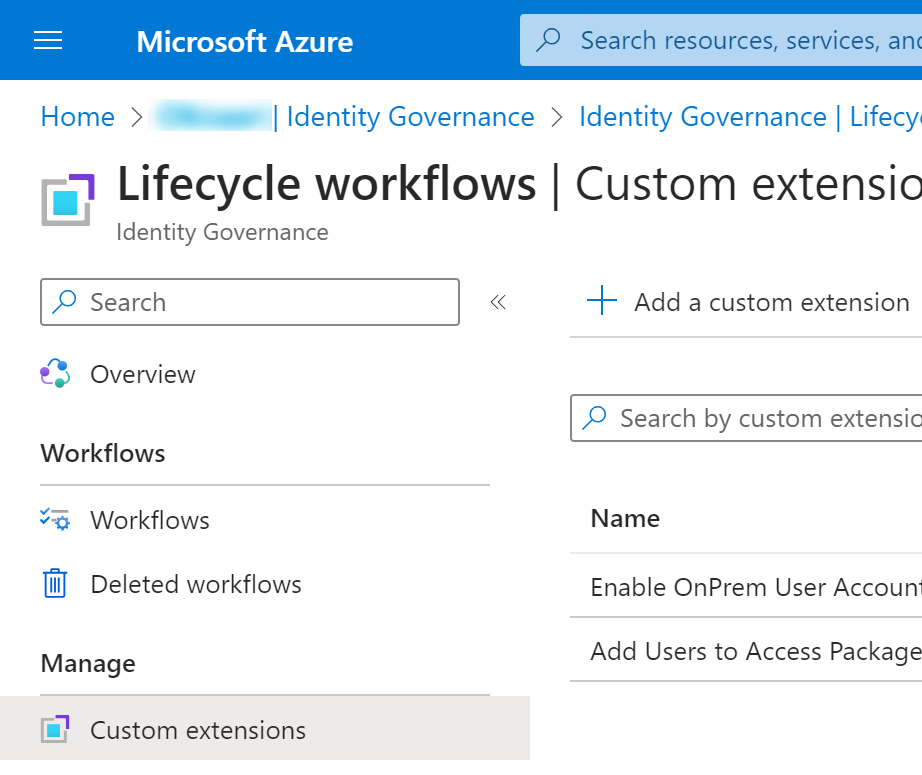Open Identity Governance Lifecycle breadcrumb link
Screen dimensions: 922x775
click(x=750, y=116)
